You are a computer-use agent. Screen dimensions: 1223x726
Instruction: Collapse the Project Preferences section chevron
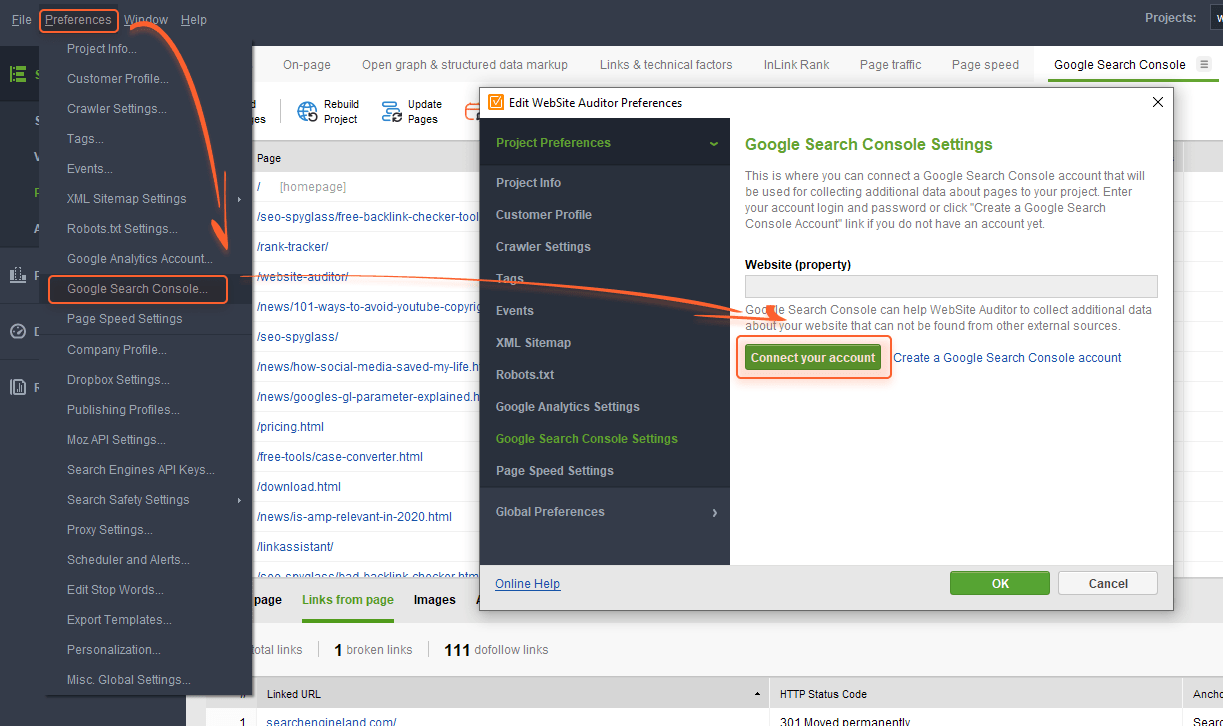click(x=714, y=143)
